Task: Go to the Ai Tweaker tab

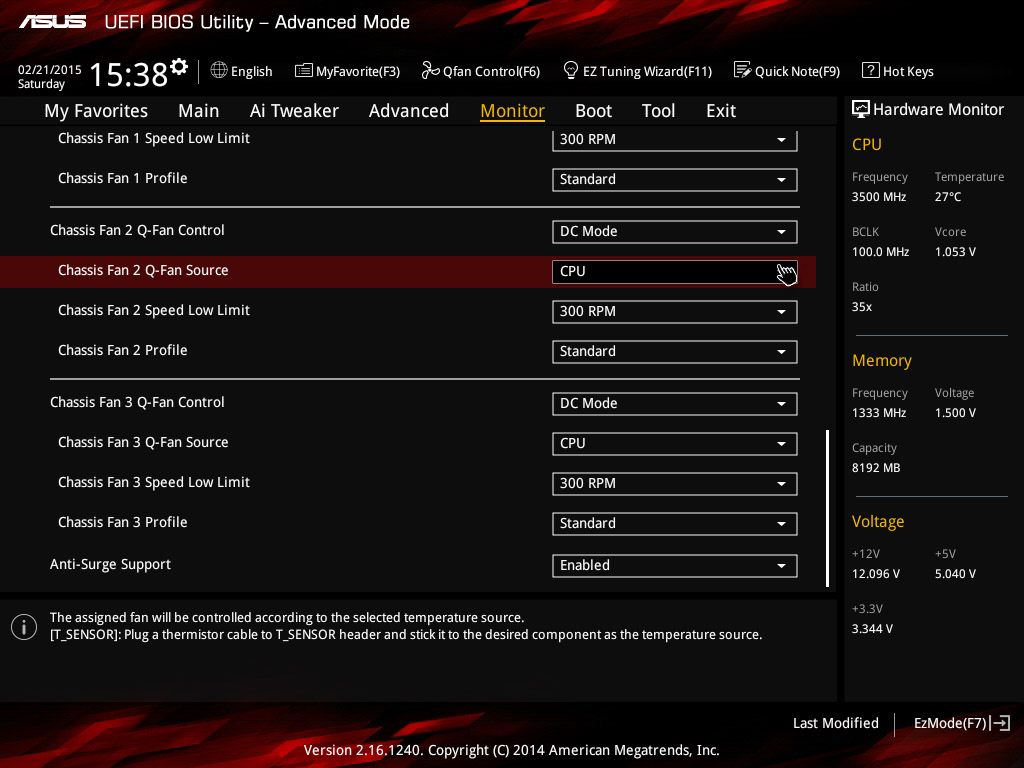Action: 294,111
